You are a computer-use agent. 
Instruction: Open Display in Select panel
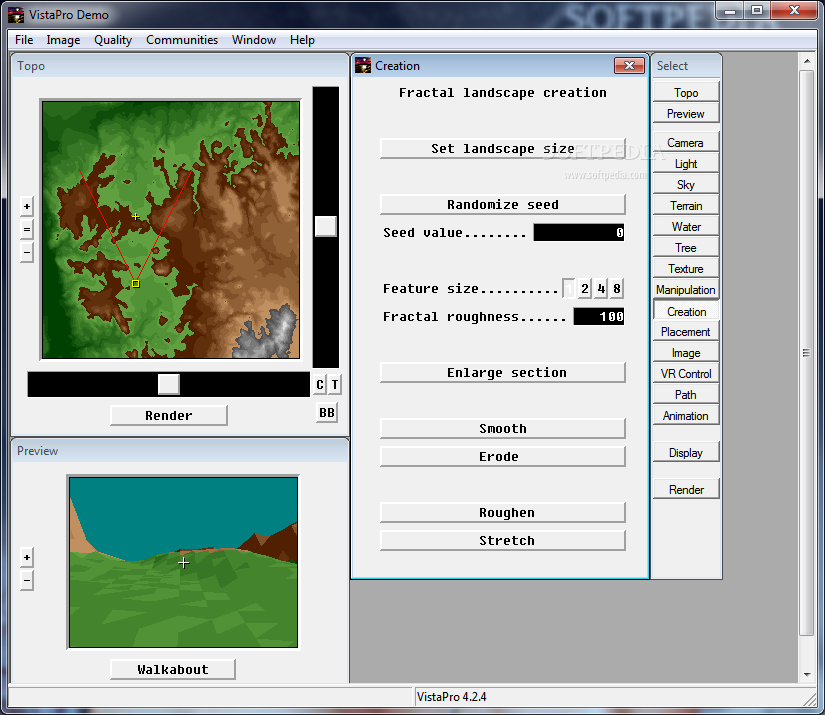[x=686, y=453]
